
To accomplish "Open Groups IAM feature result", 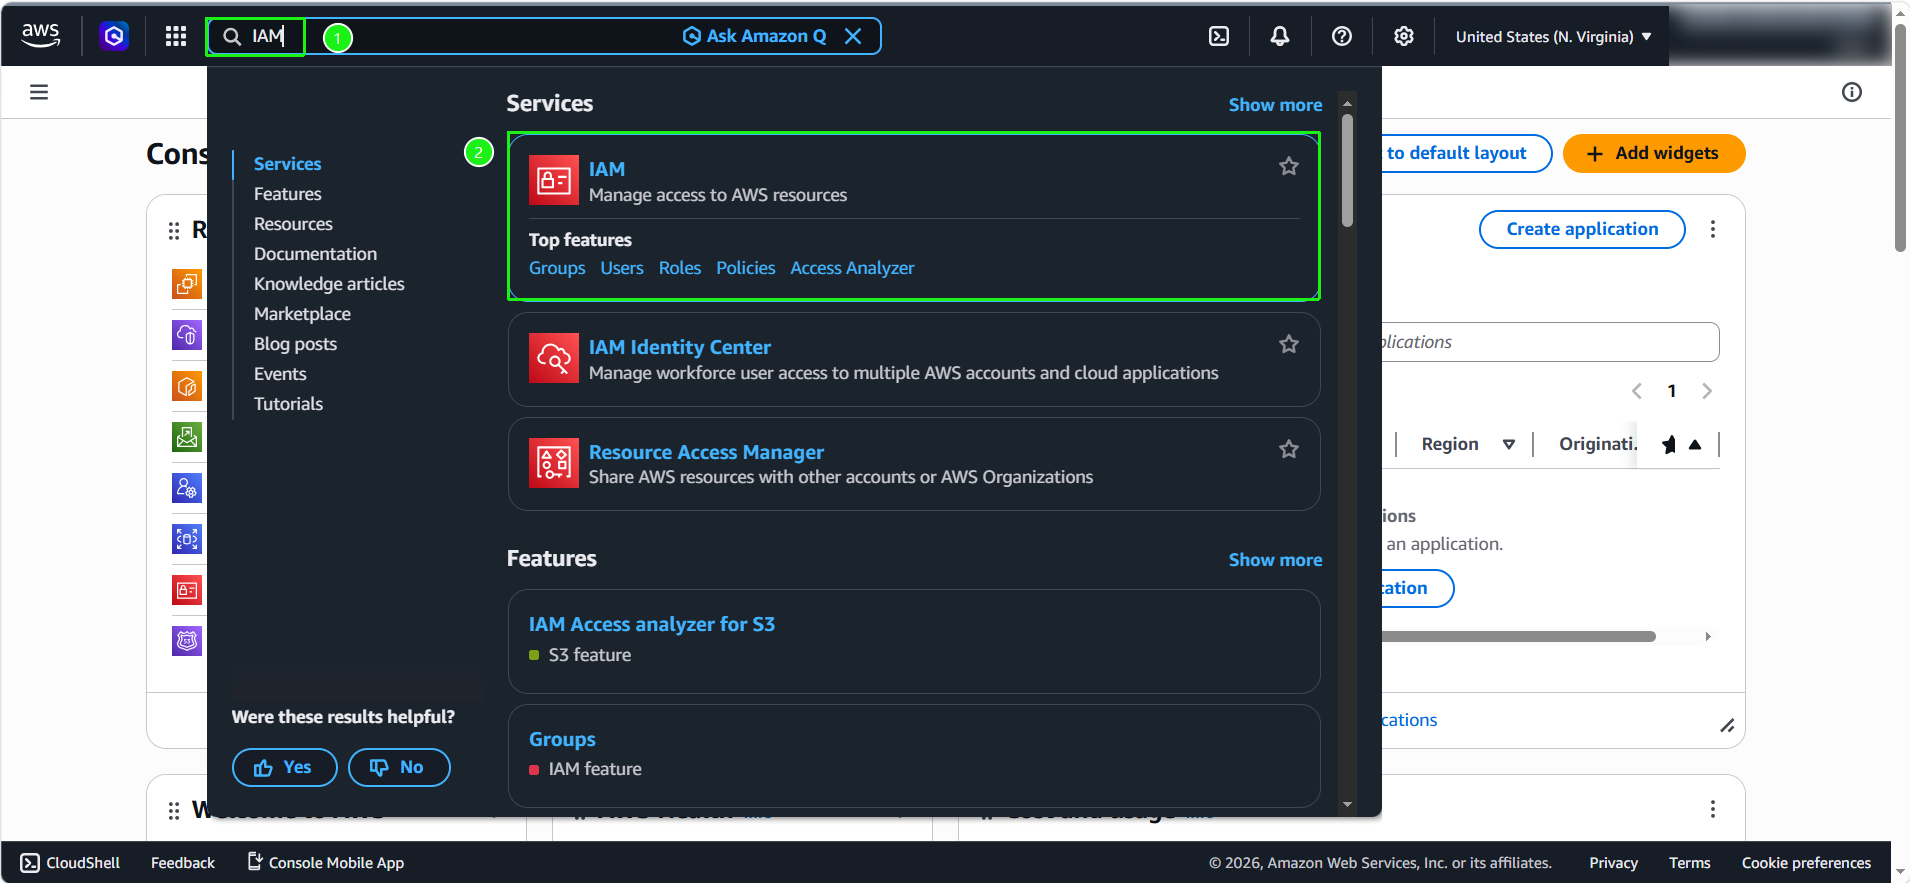I will point(562,739).
